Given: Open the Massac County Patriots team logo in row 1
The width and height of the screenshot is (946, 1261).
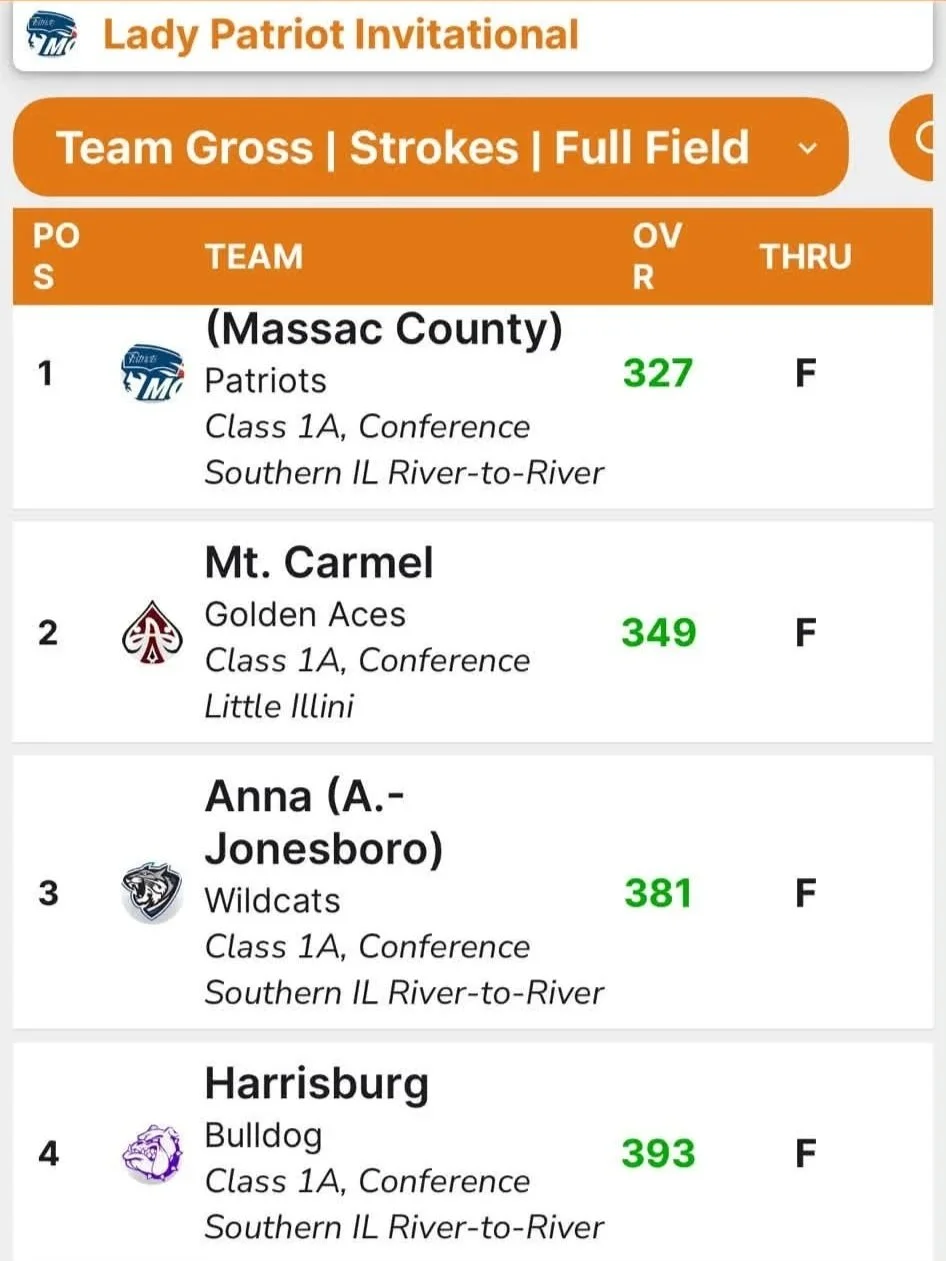Looking at the screenshot, I should tap(152, 375).
